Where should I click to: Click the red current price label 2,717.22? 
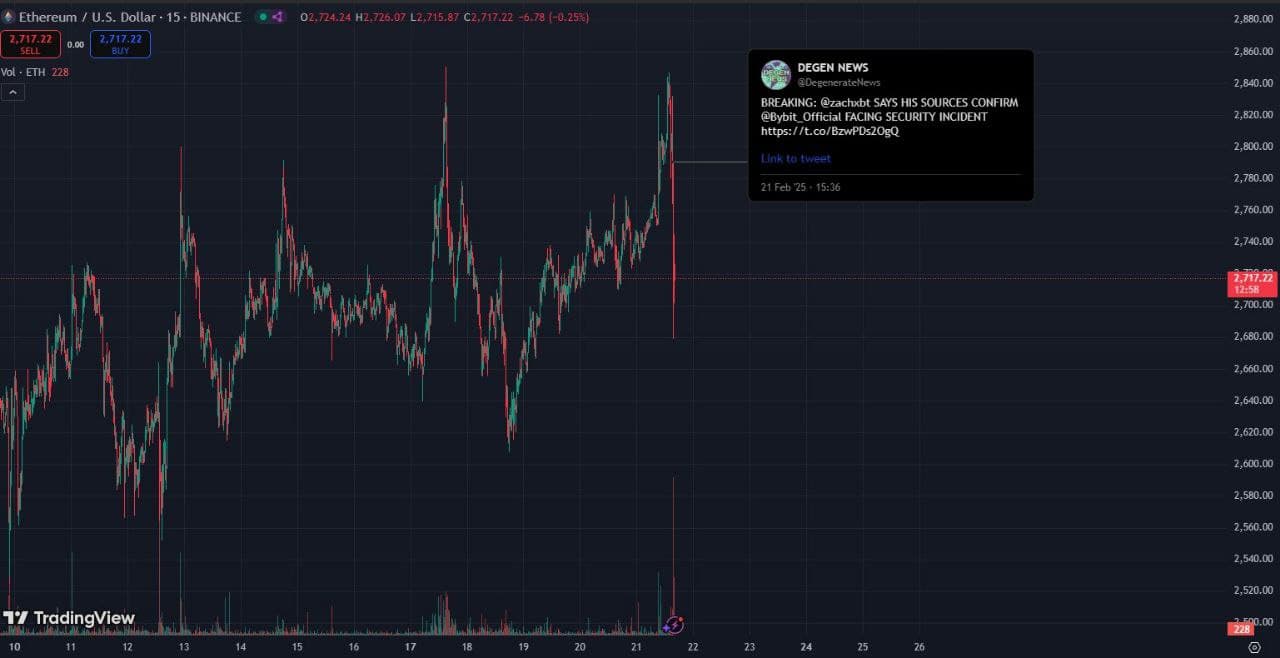pyautogui.click(x=1252, y=283)
